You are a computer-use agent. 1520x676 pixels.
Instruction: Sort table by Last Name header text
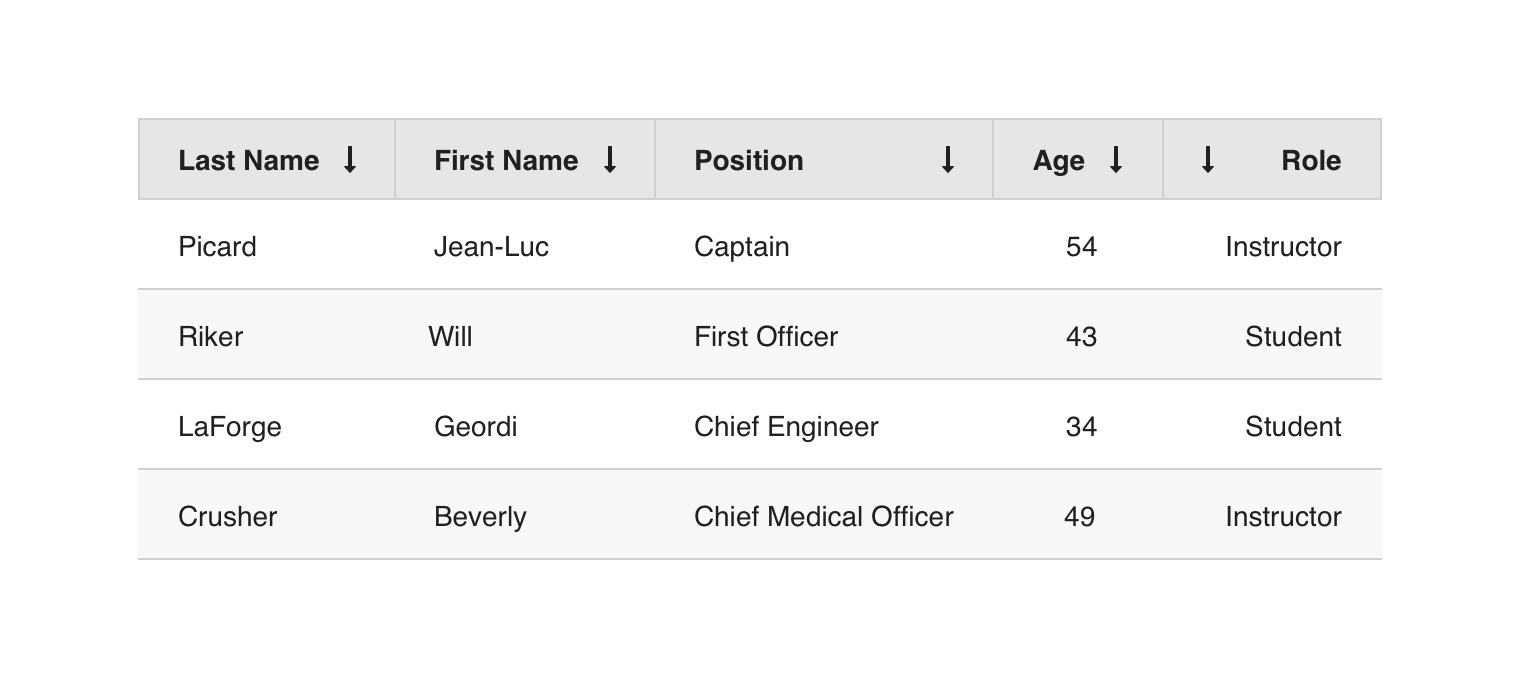[248, 161]
